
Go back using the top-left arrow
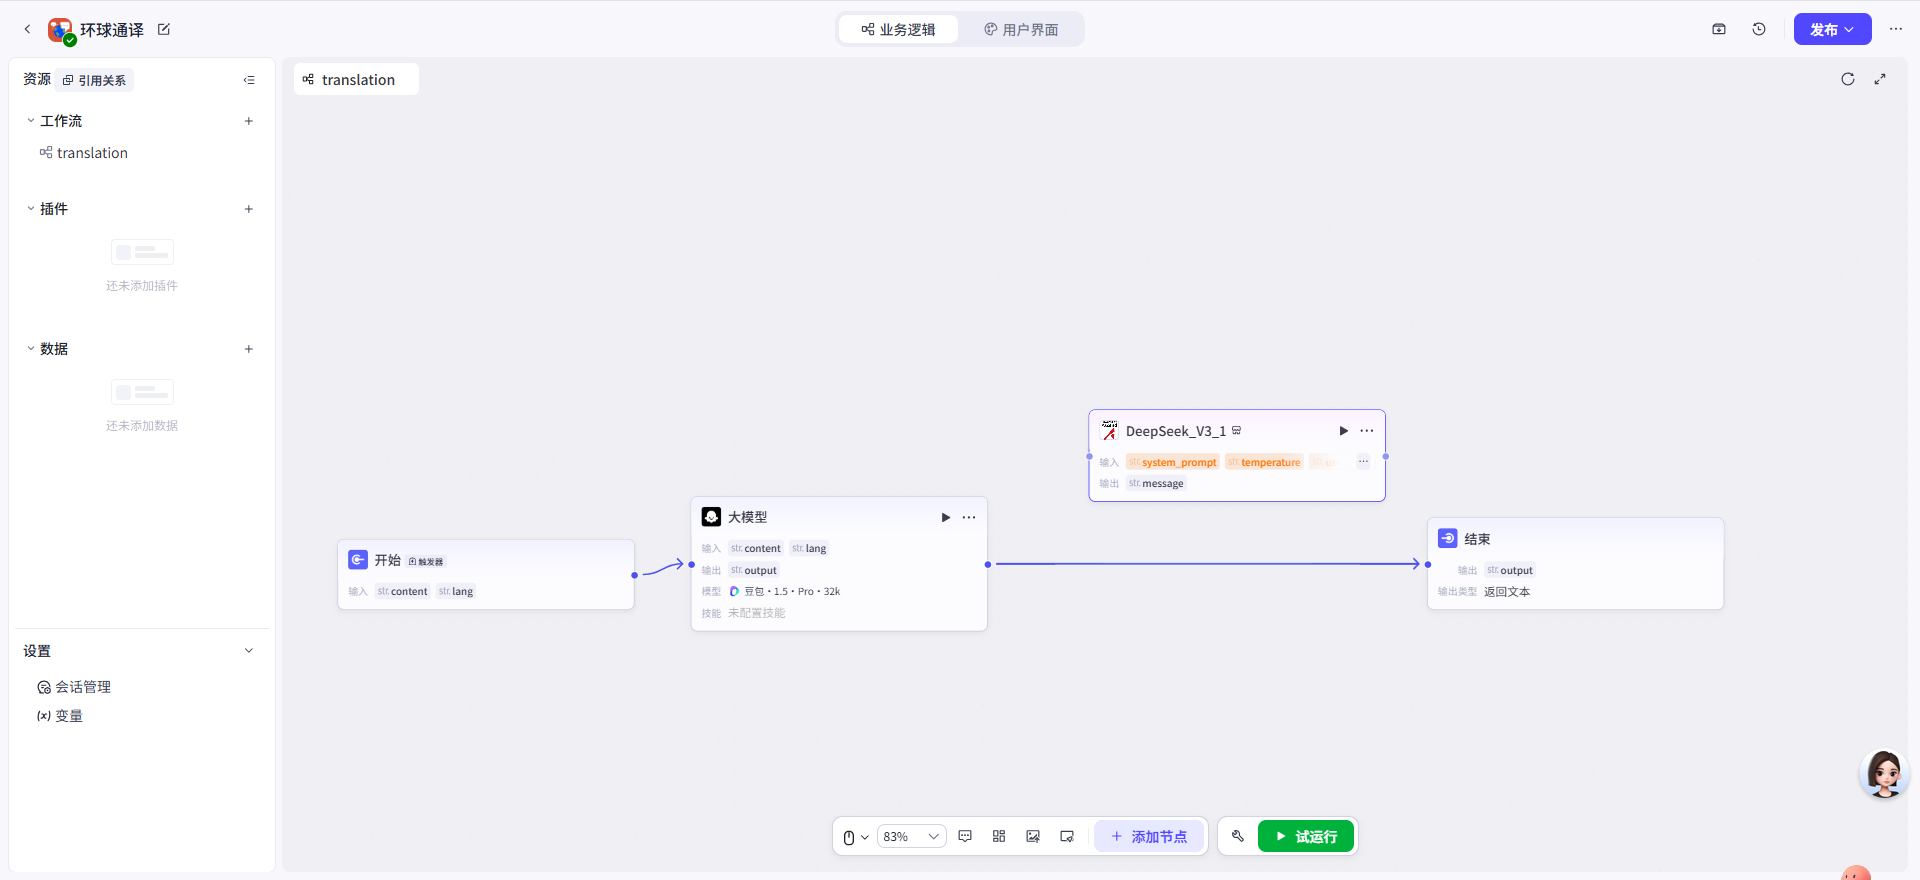click(x=28, y=30)
